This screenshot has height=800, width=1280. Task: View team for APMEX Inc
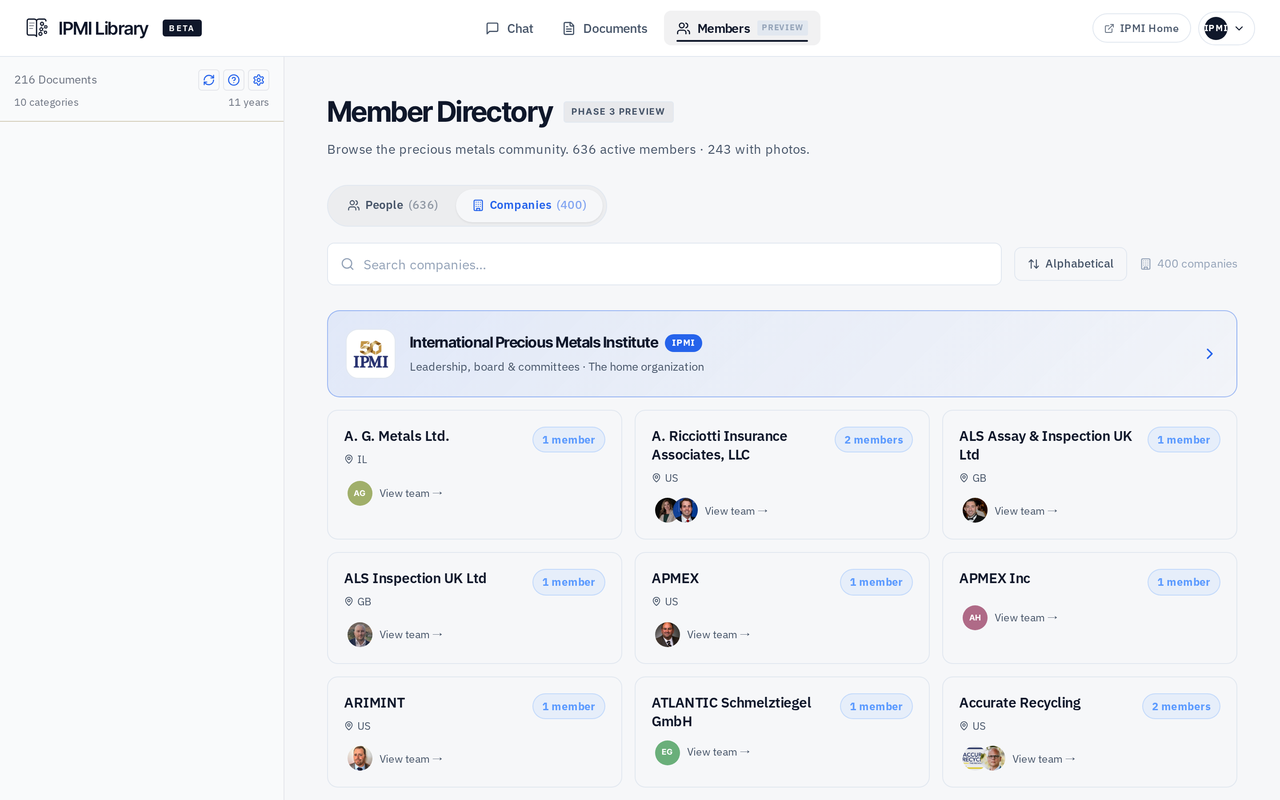(x=1026, y=618)
